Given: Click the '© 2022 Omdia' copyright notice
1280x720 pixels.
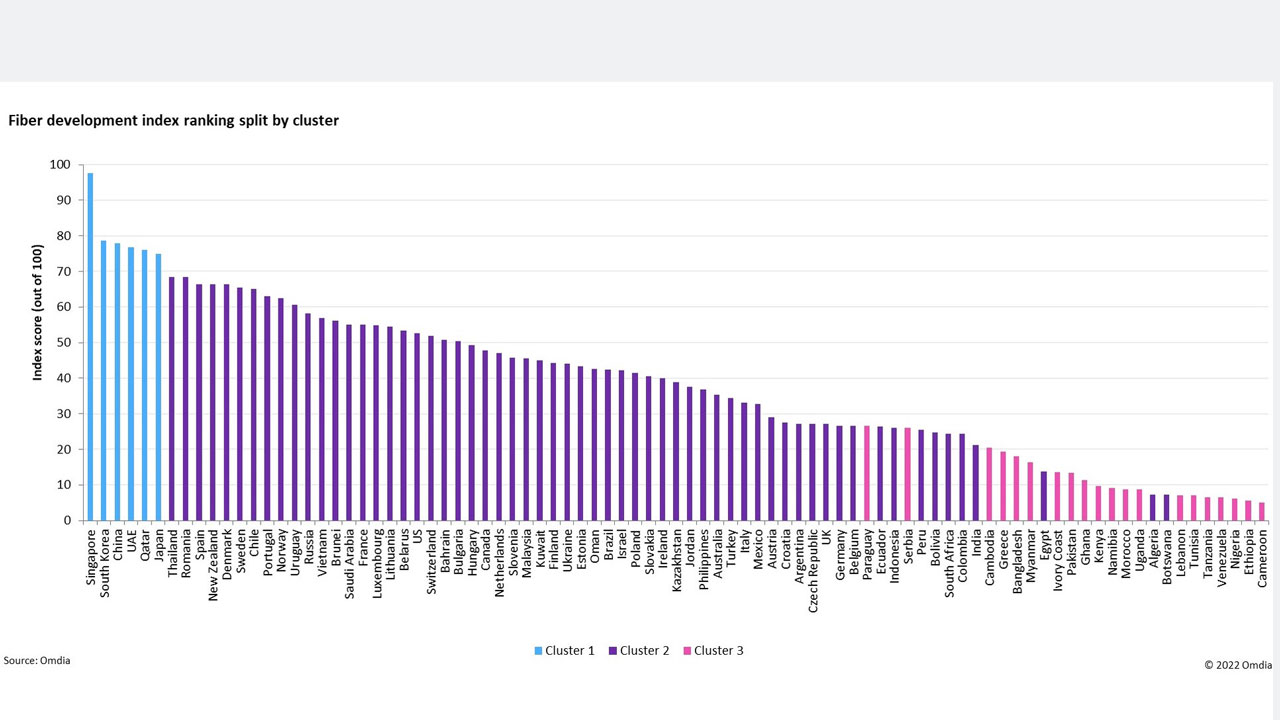Looking at the screenshot, I should pos(1237,664).
